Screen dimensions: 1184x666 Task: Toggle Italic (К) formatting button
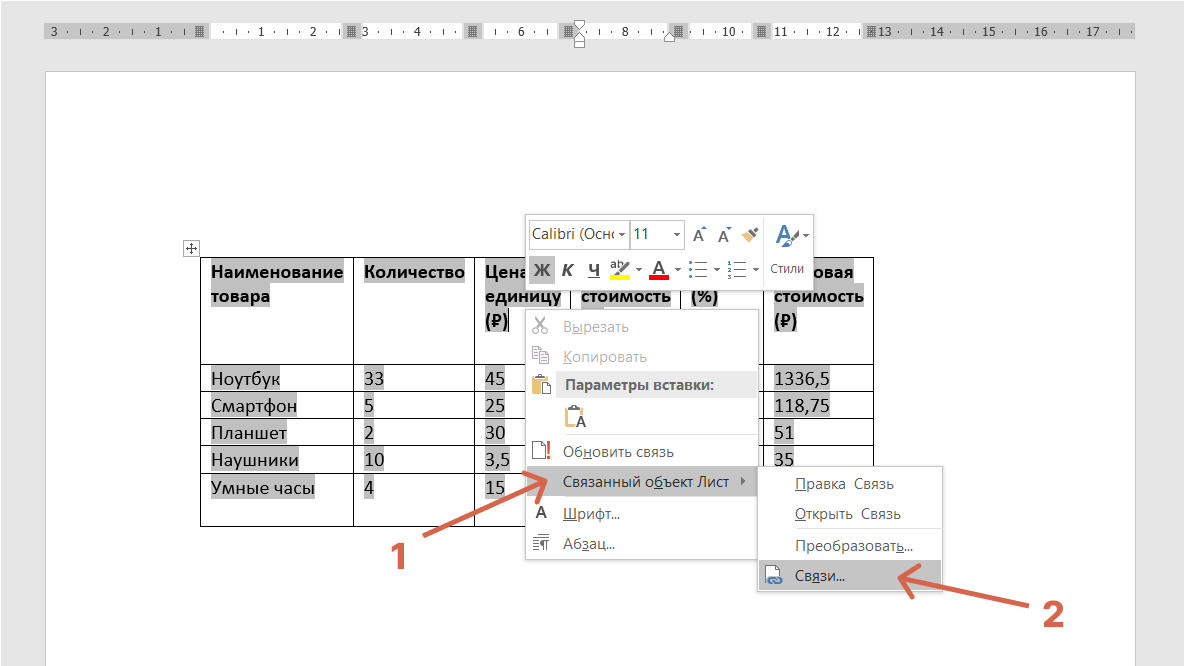click(x=568, y=270)
